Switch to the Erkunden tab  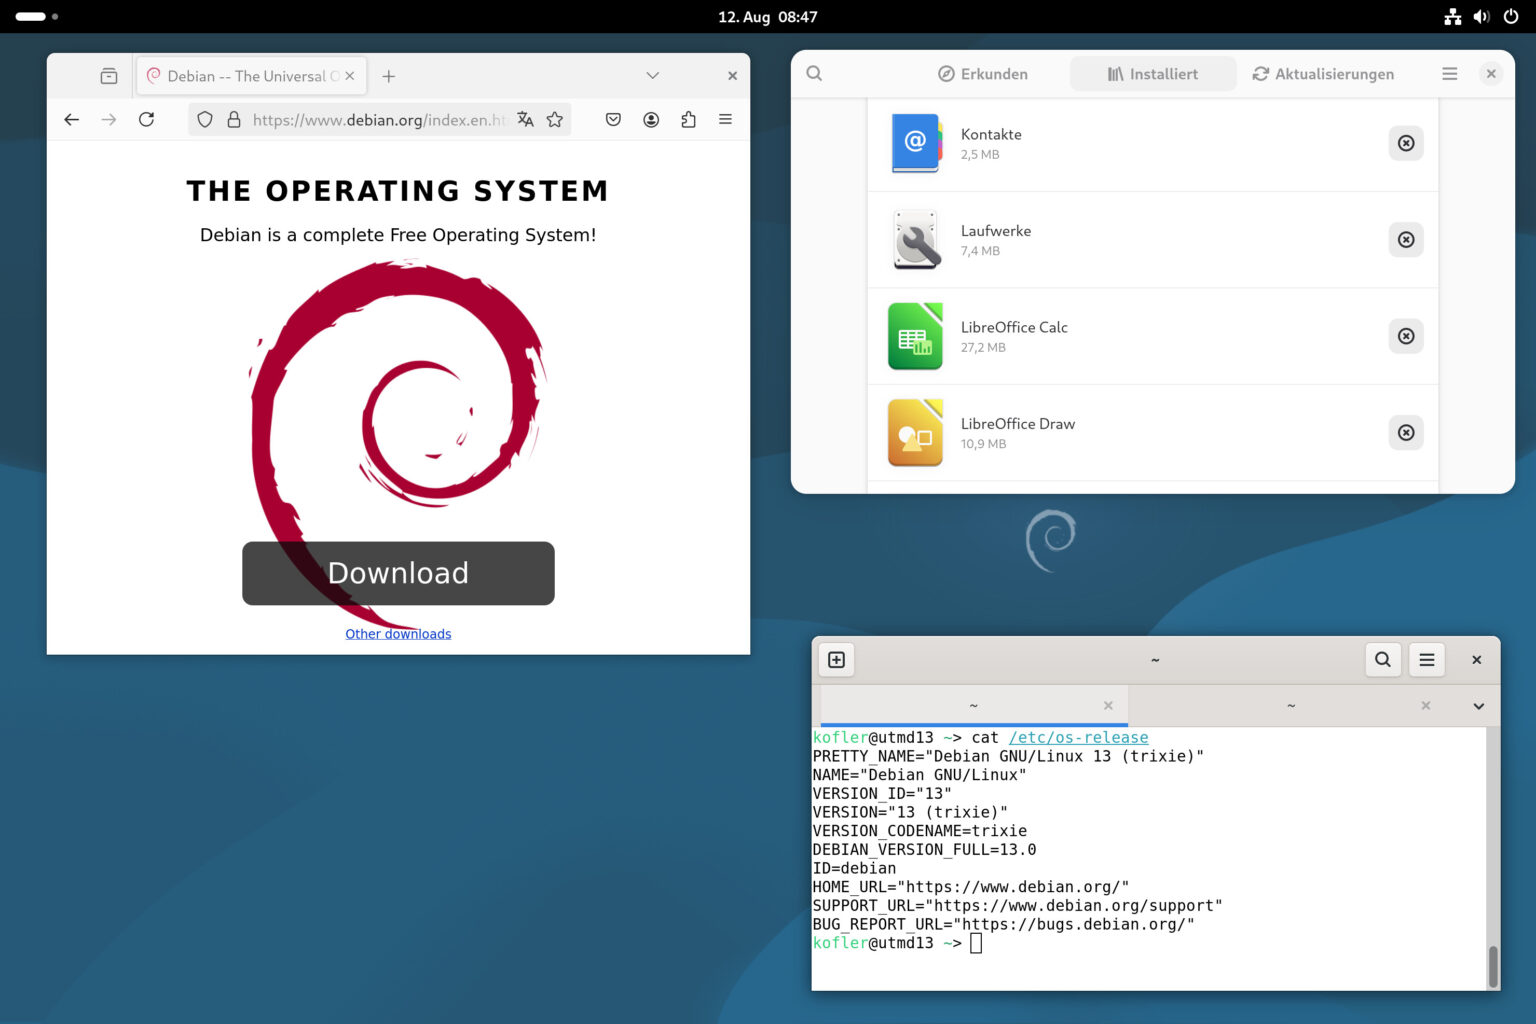(x=982, y=74)
